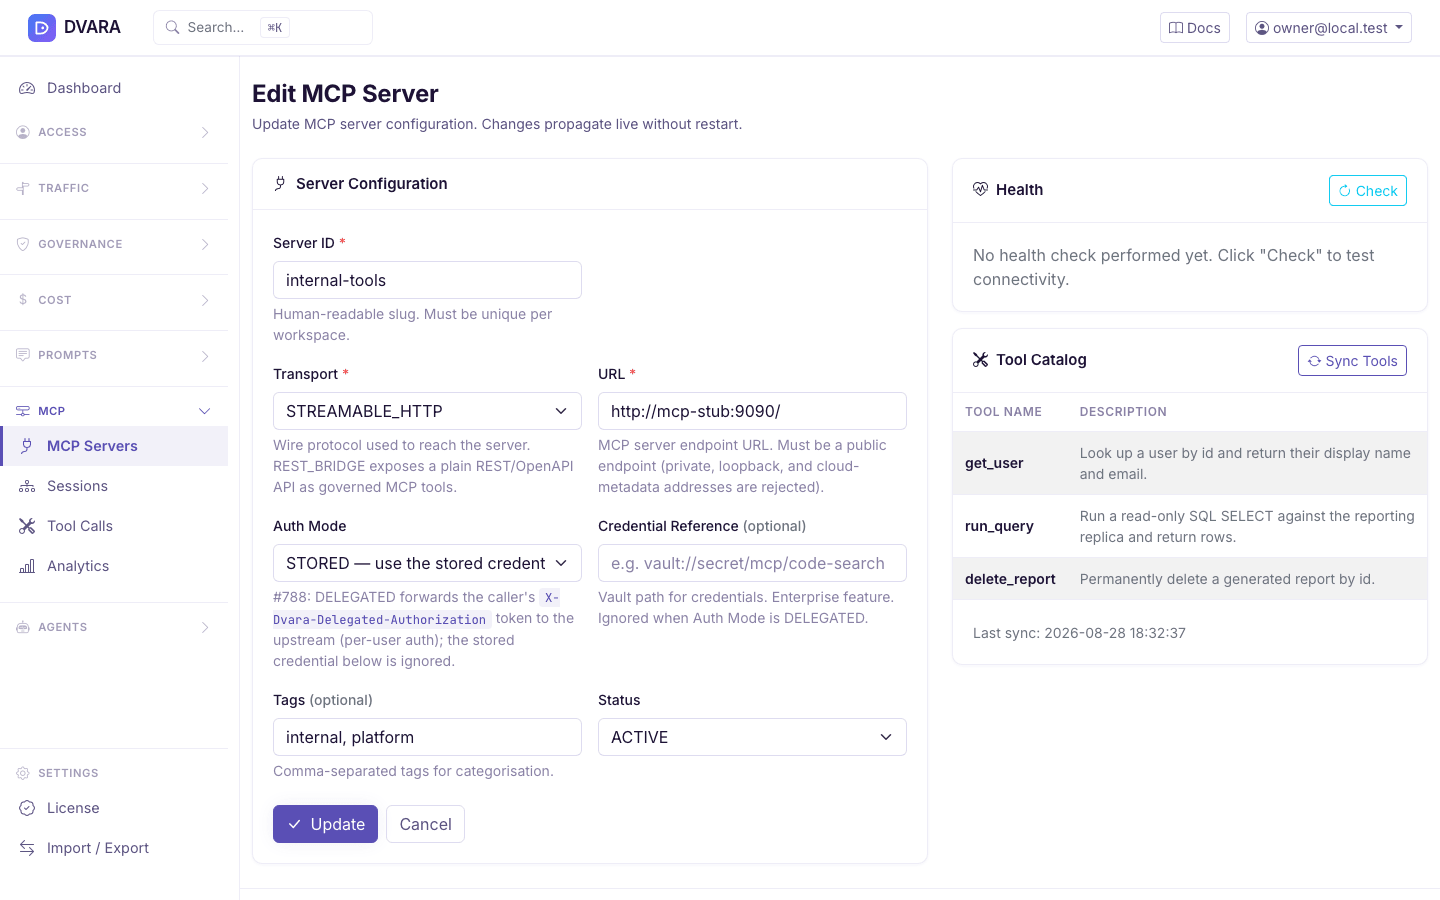Expand the Access section
Image resolution: width=1440 pixels, height=900 pixels.
point(114,132)
